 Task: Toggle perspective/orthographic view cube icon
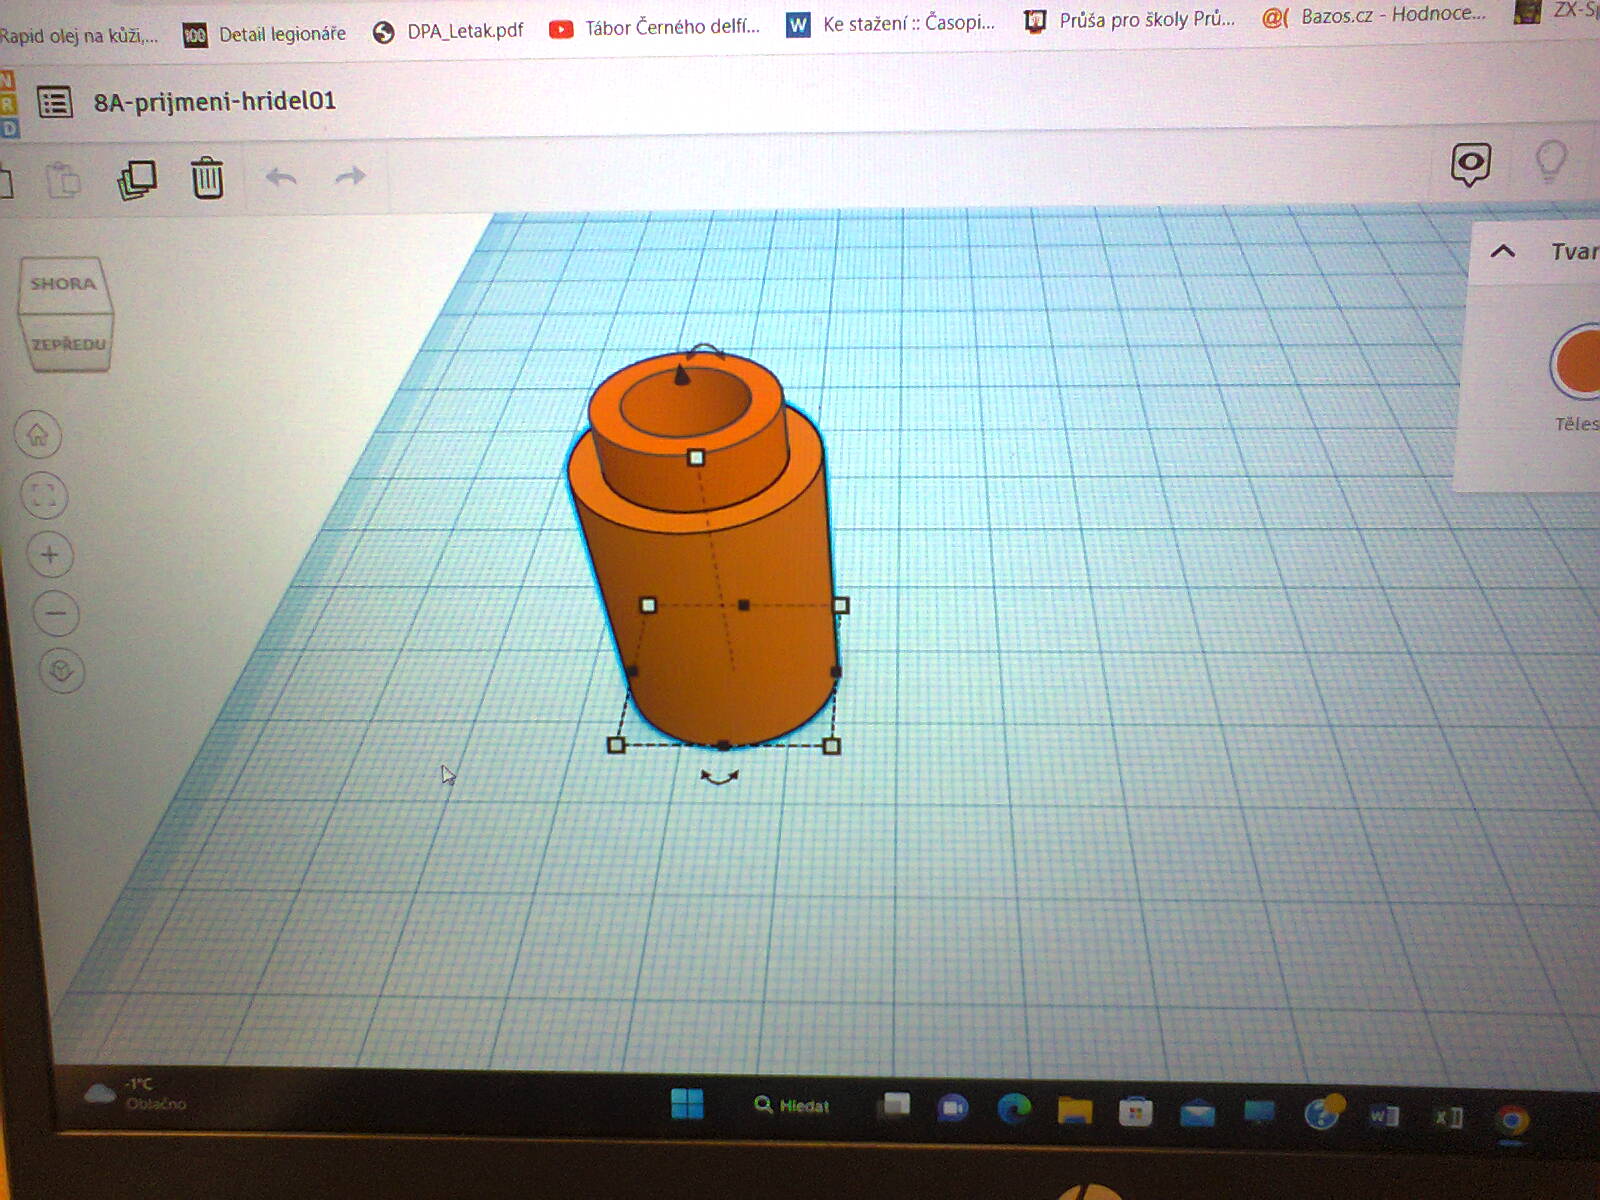point(61,670)
